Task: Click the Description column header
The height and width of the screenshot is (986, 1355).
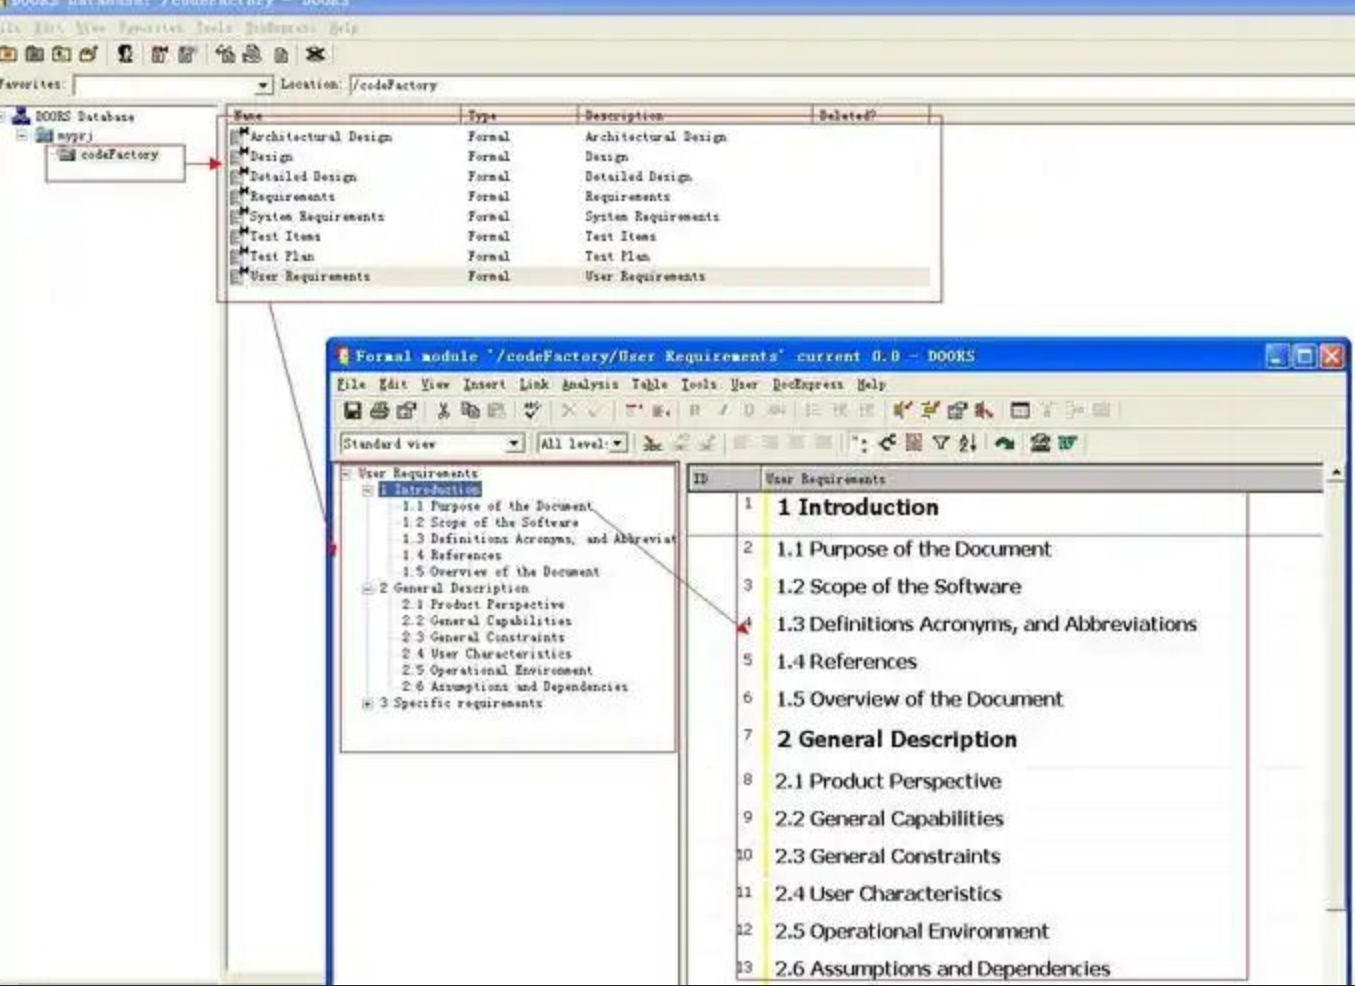Action: click(695, 115)
